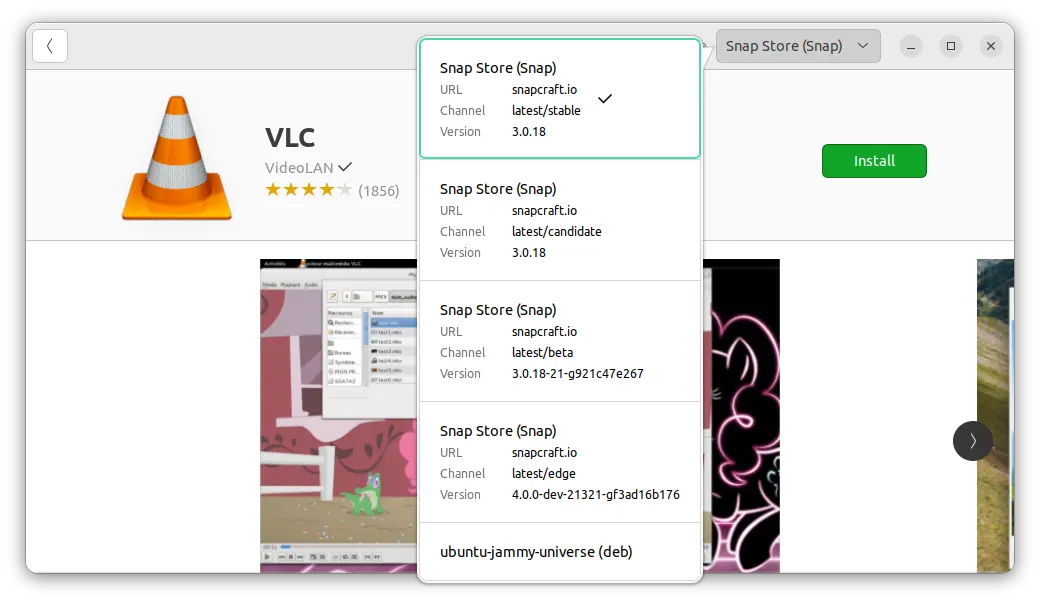Click the verified checkmark beside VideoLAN
The height and width of the screenshot is (602, 1040).
click(x=345, y=167)
